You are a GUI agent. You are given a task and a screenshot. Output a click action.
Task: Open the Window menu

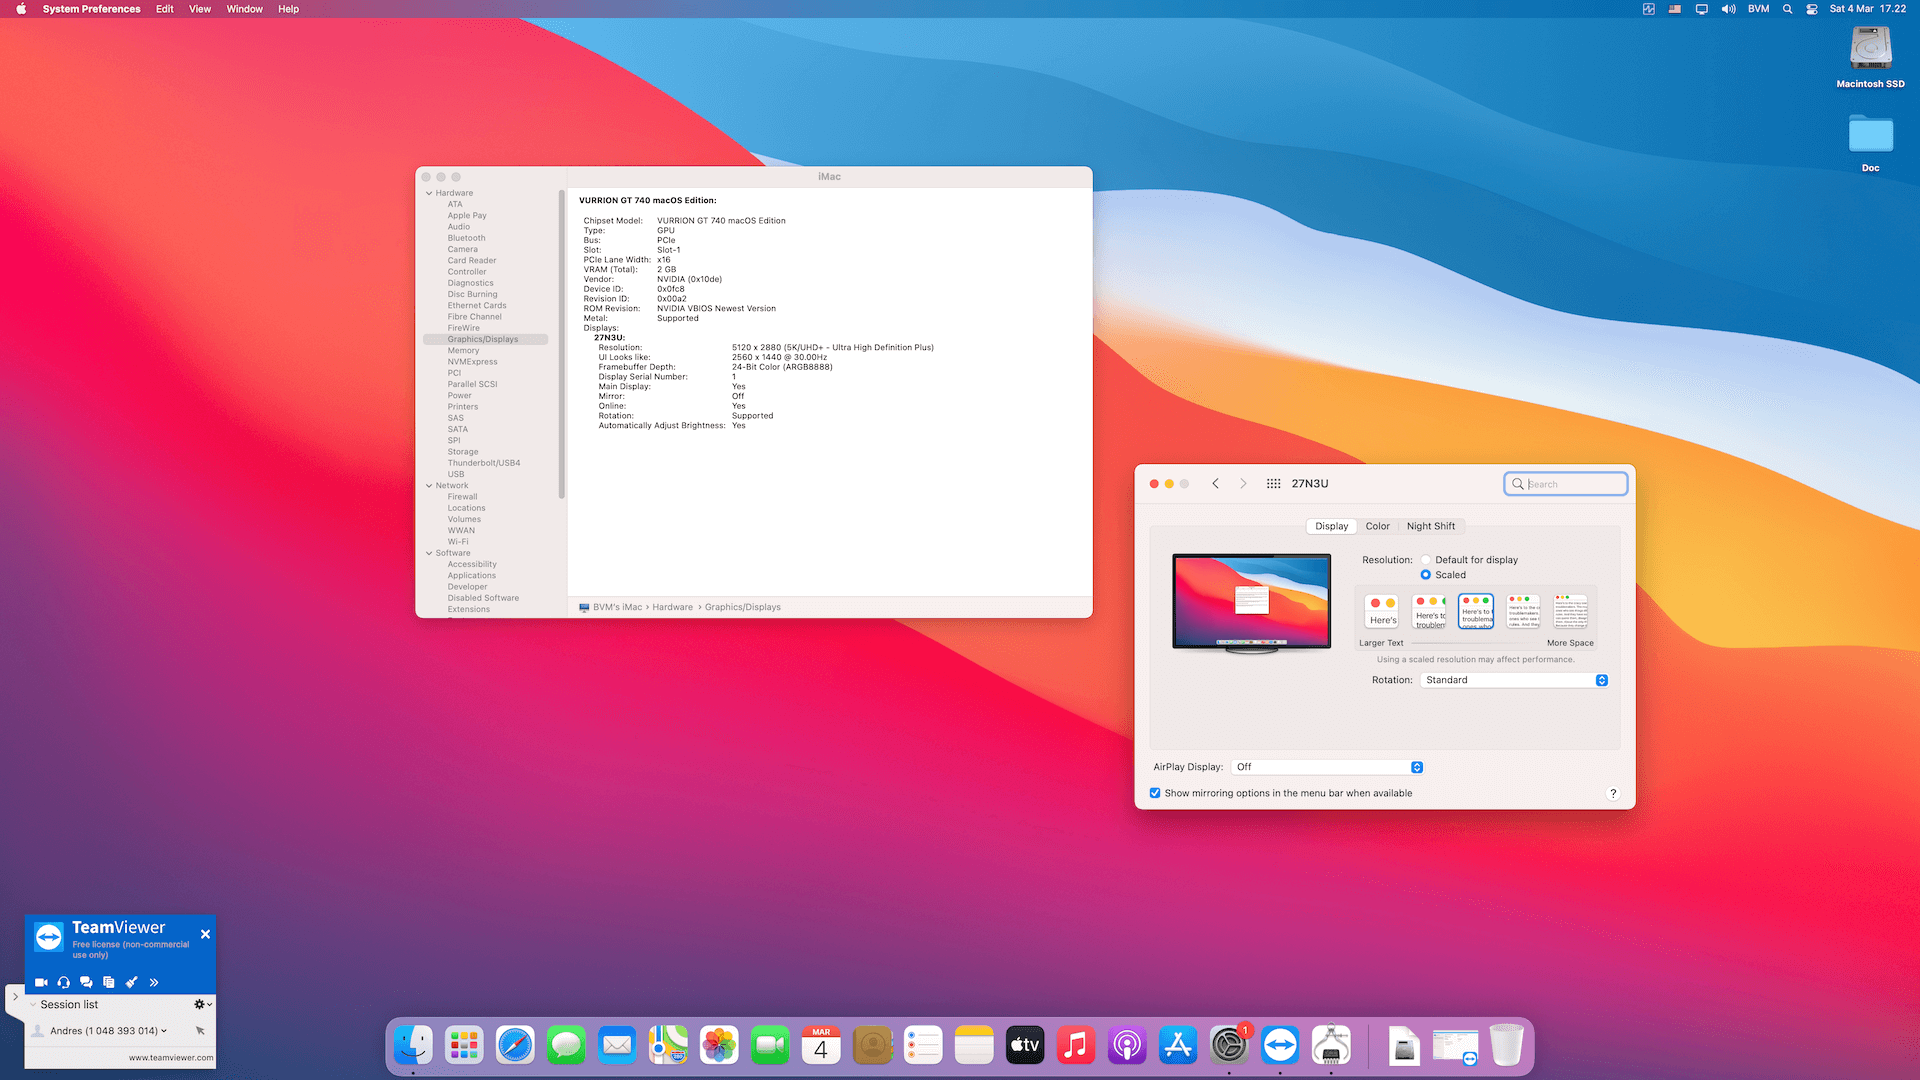(x=244, y=9)
